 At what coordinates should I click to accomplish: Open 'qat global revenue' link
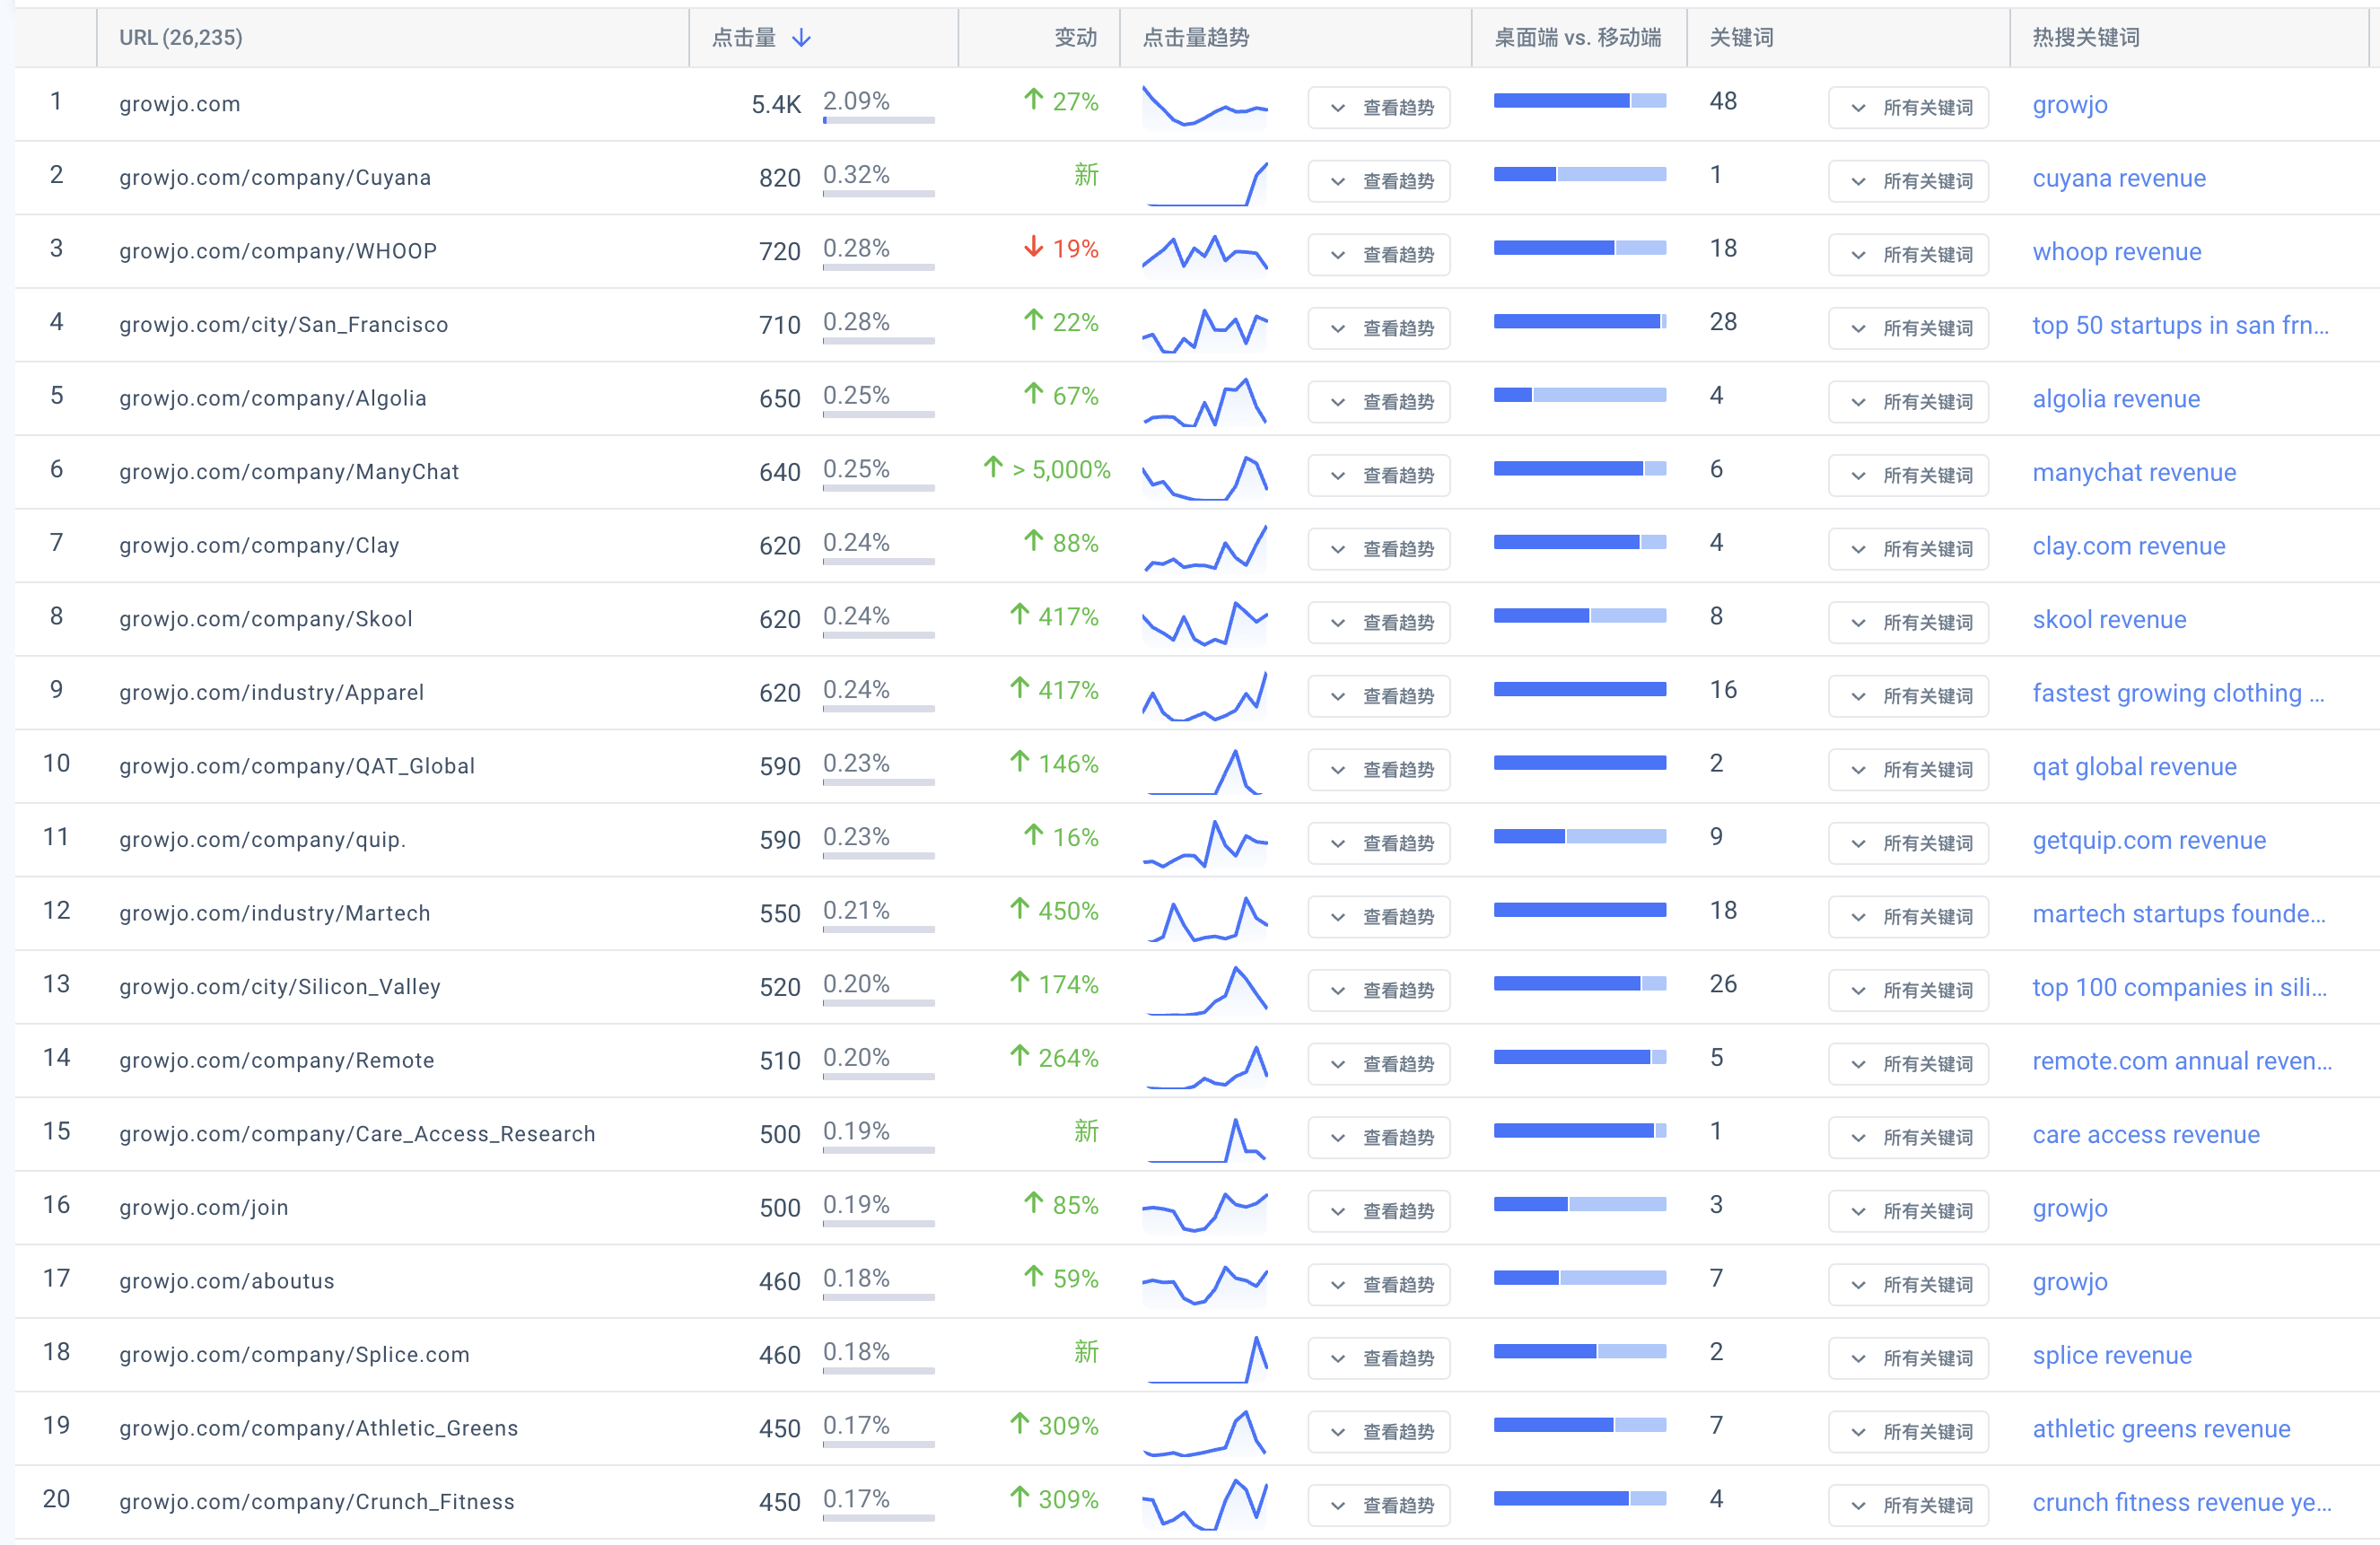2134,767
